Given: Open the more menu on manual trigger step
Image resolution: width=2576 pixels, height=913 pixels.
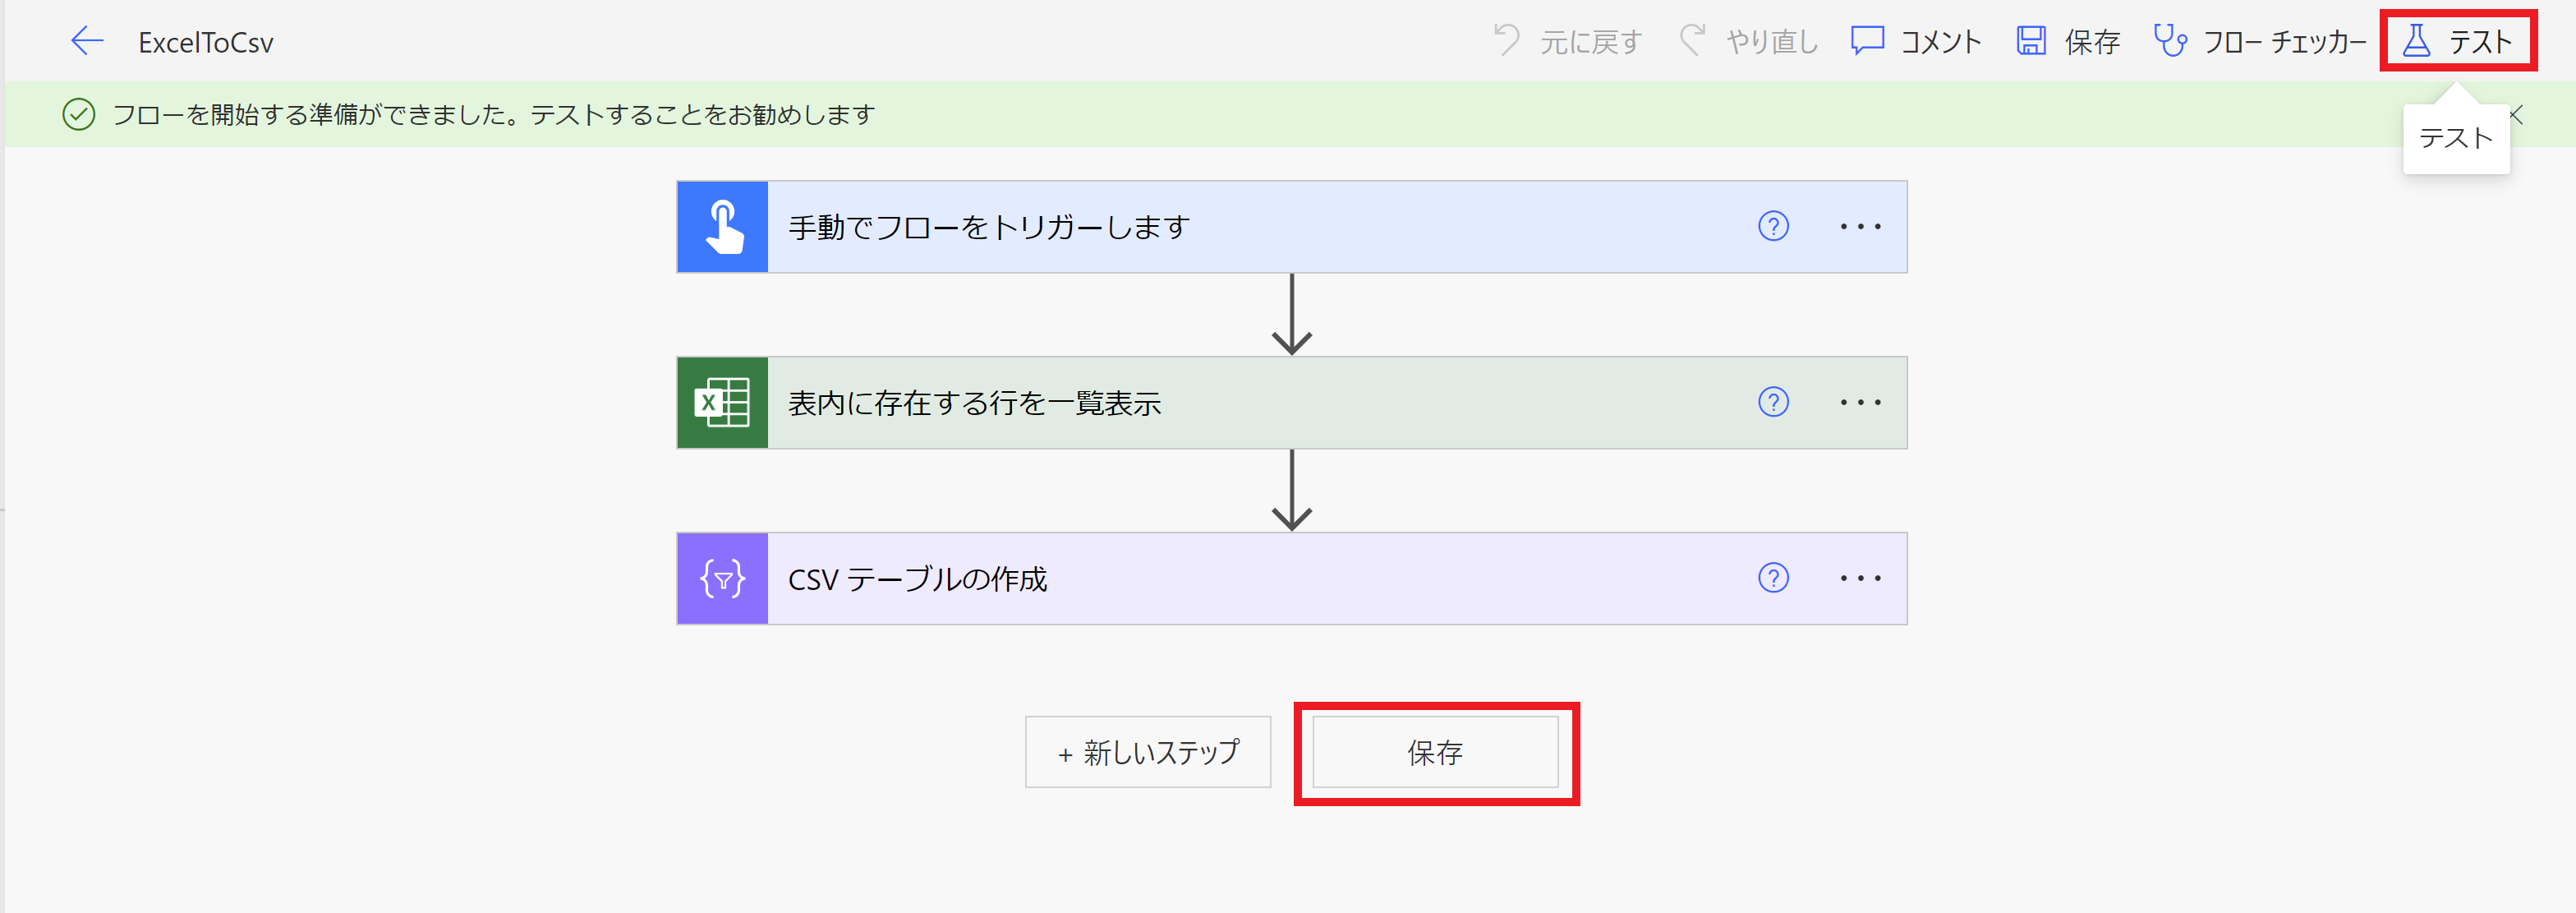Looking at the screenshot, I should pyautogui.click(x=1860, y=227).
